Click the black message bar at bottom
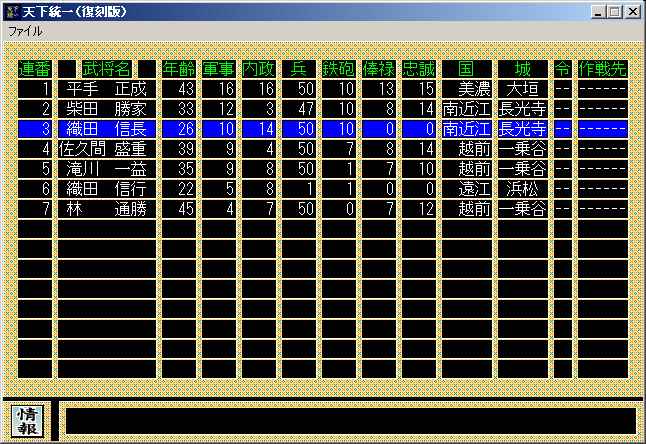This screenshot has width=646, height=444. click(351, 421)
